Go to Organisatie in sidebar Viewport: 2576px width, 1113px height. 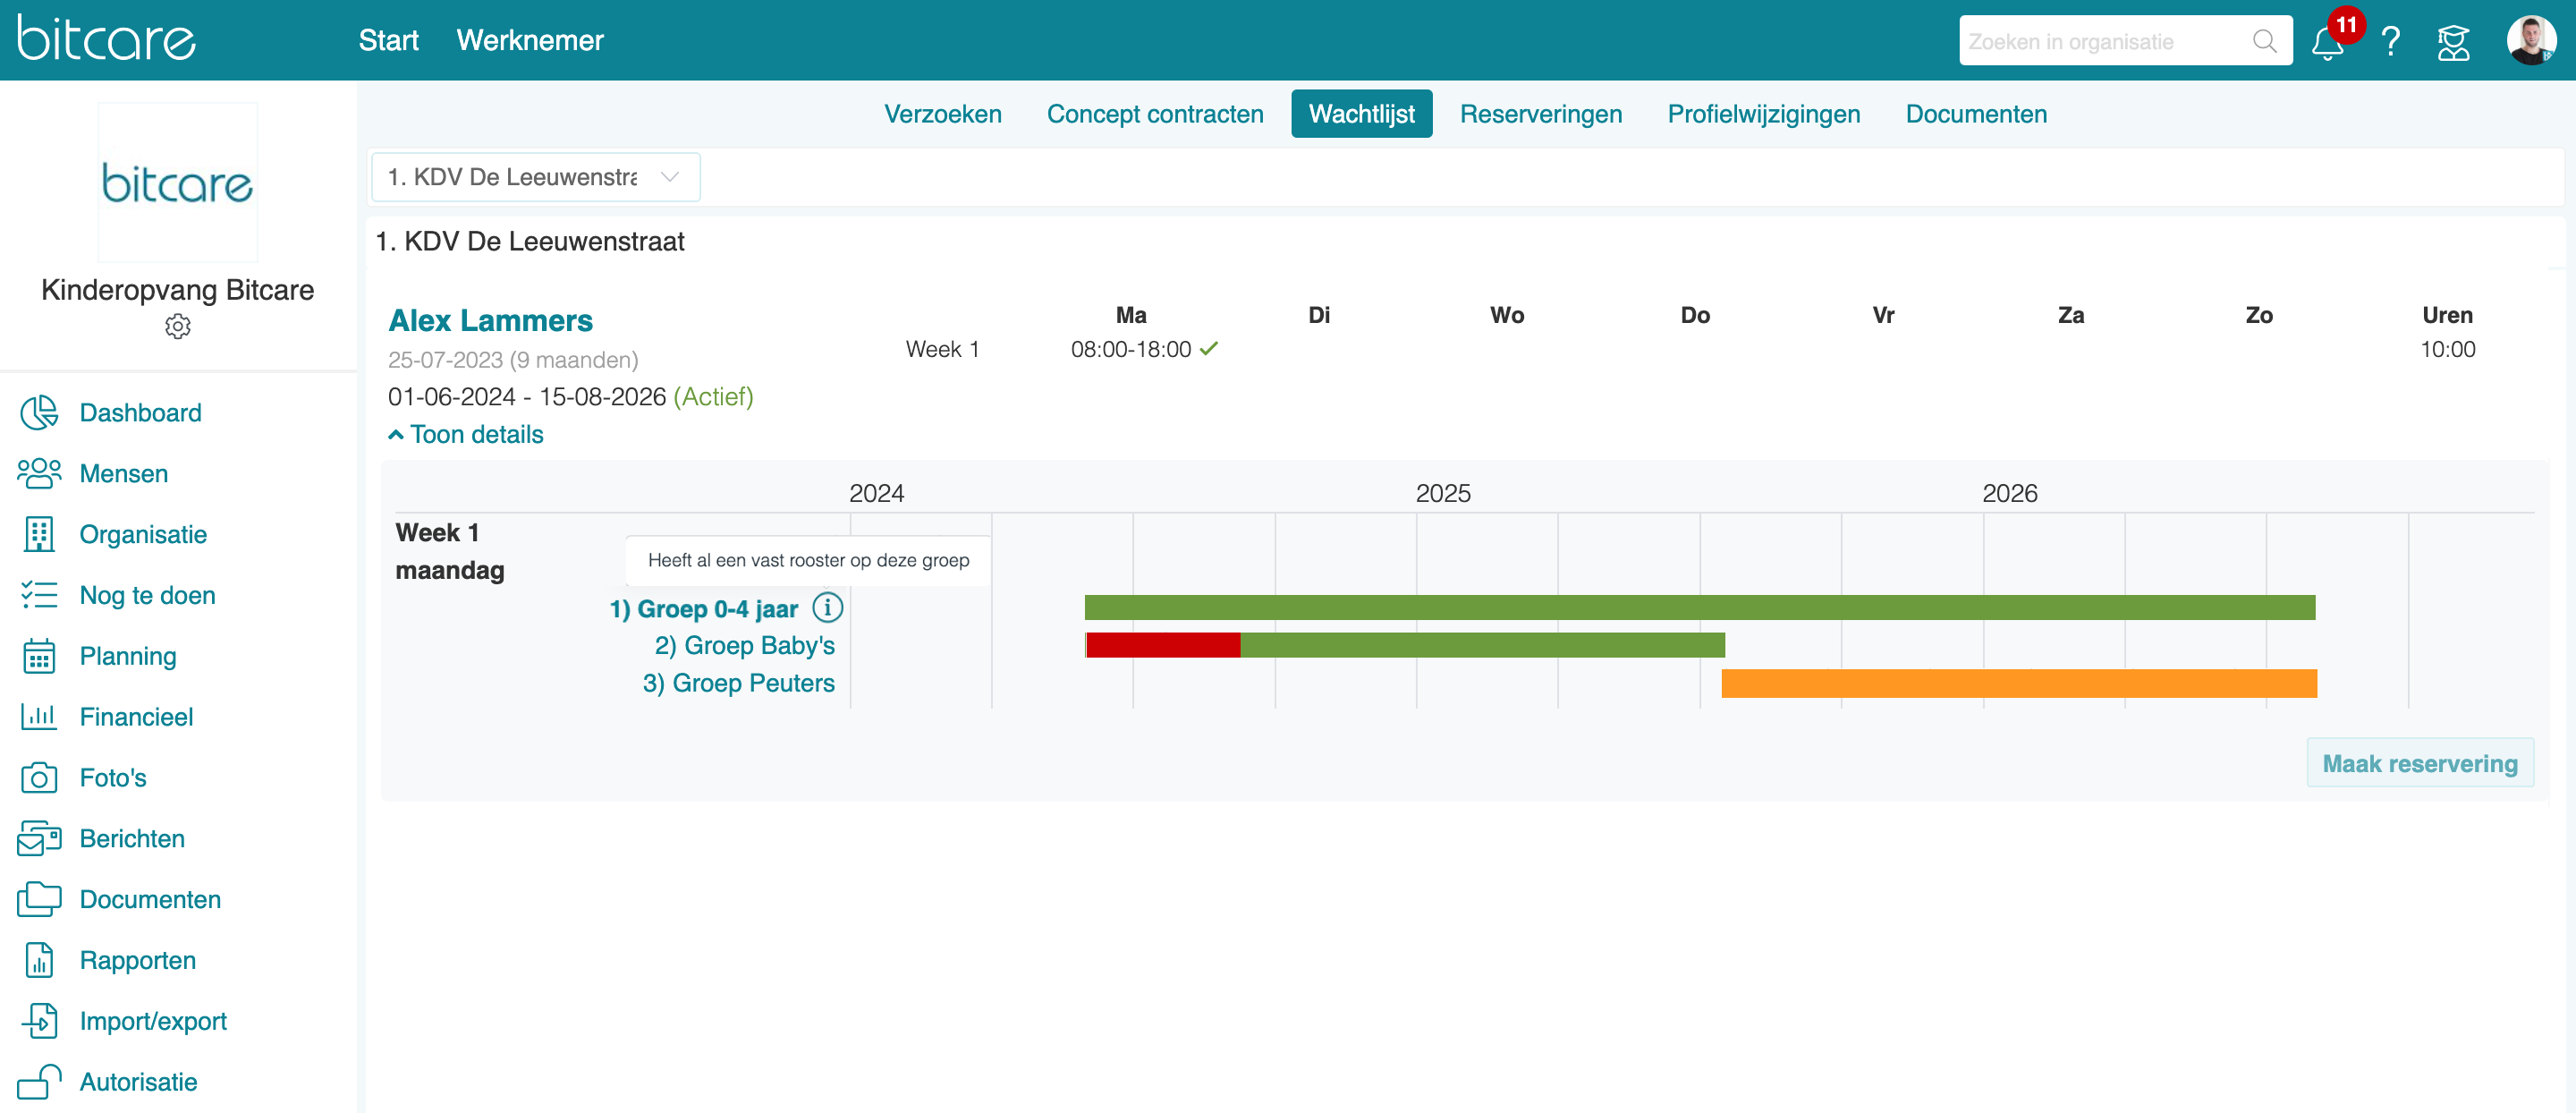[x=143, y=534]
